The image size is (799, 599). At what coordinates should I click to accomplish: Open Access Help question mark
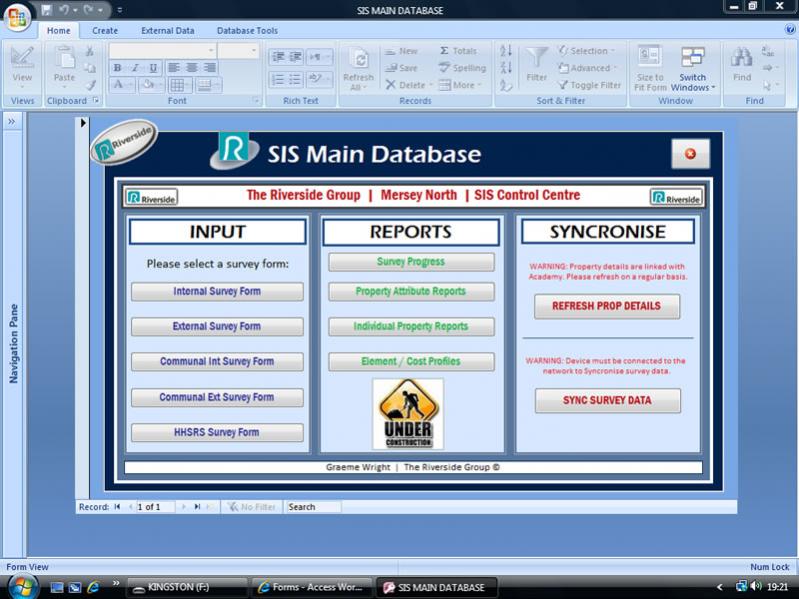point(790,30)
